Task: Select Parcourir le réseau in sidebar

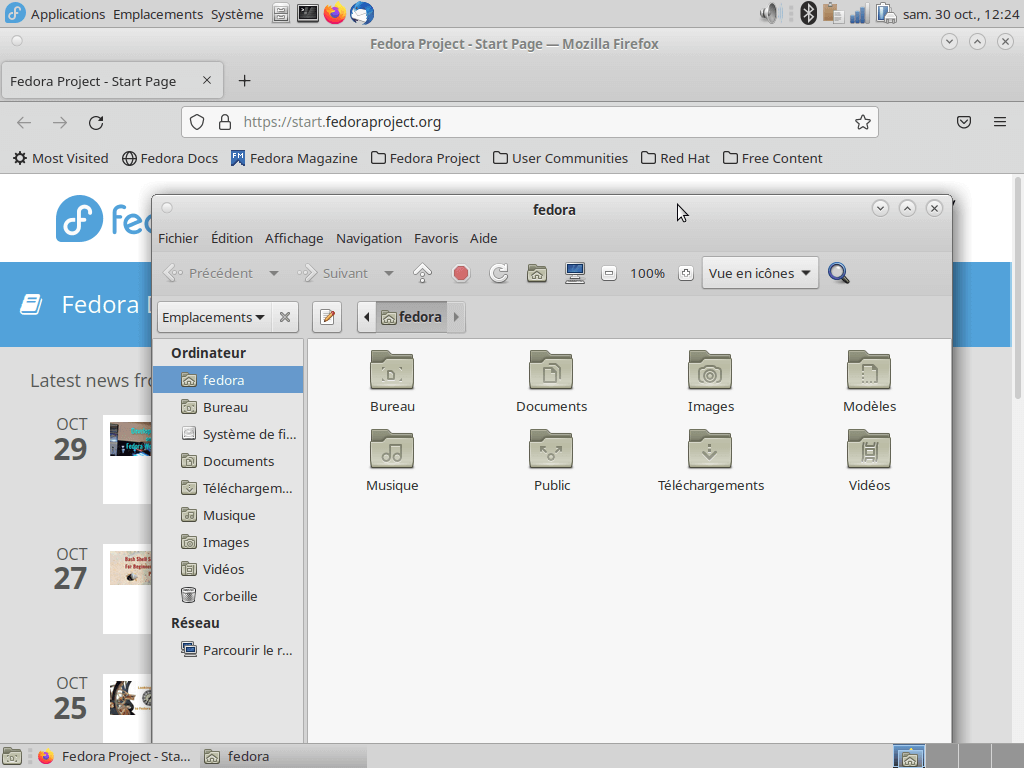Action: (228, 650)
